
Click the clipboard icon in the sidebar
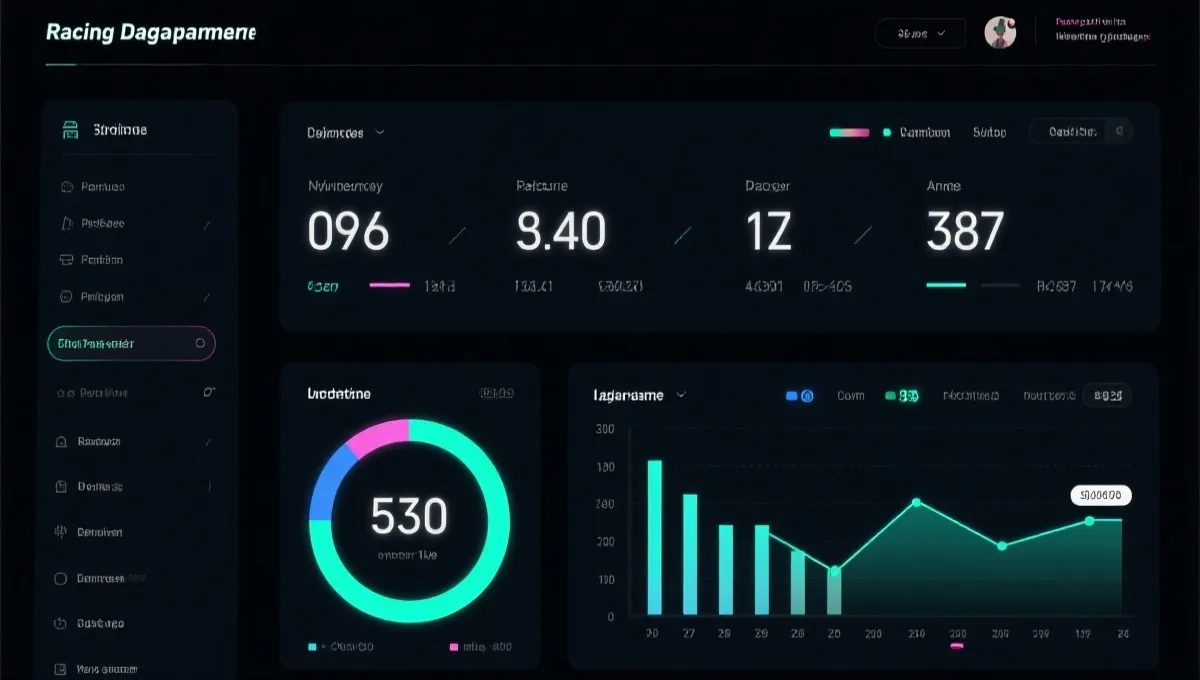[59, 487]
